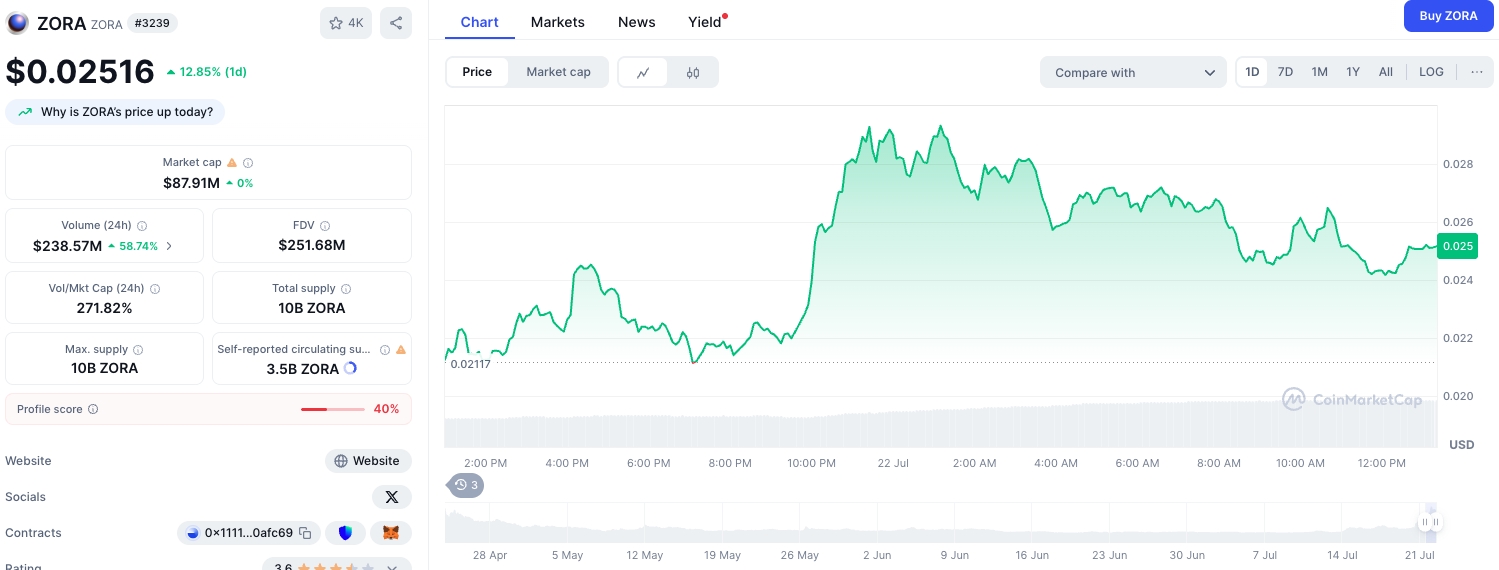The width and height of the screenshot is (1499, 570).
Task: Click Market cap info icon
Action: (x=248, y=162)
